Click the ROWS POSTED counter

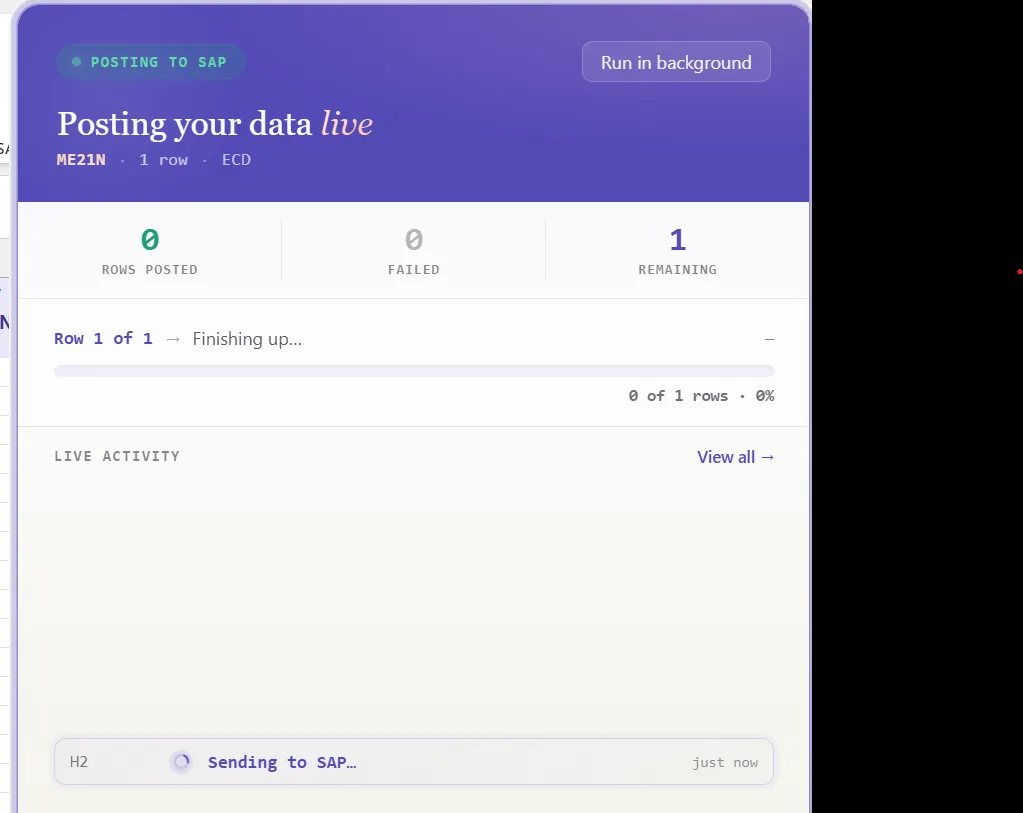(x=149, y=251)
